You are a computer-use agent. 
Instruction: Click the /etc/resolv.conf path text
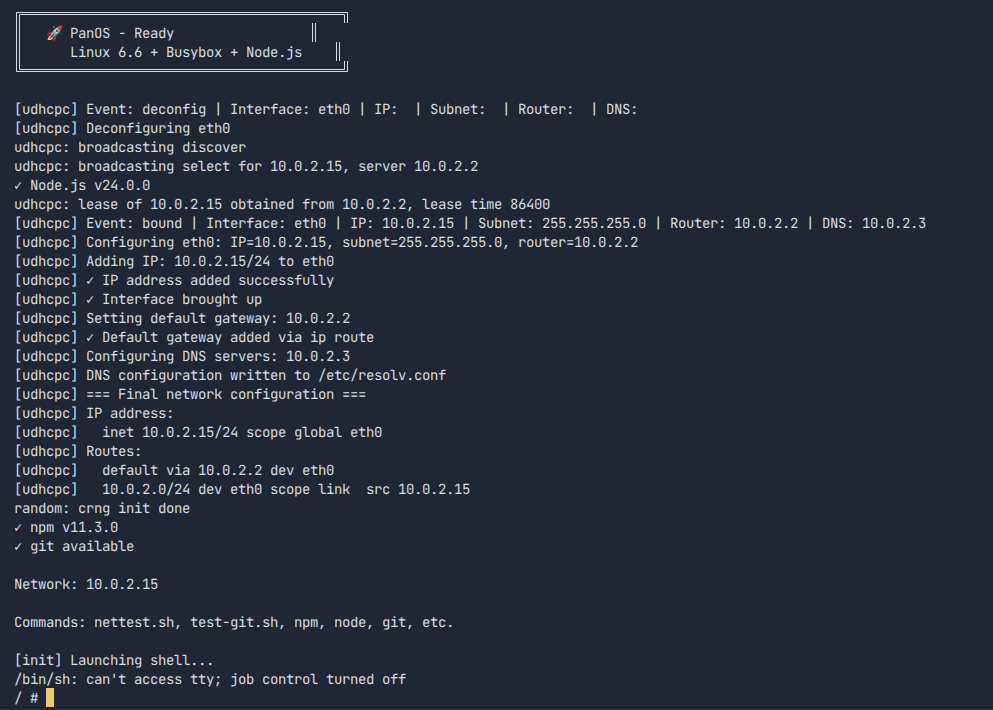point(382,375)
